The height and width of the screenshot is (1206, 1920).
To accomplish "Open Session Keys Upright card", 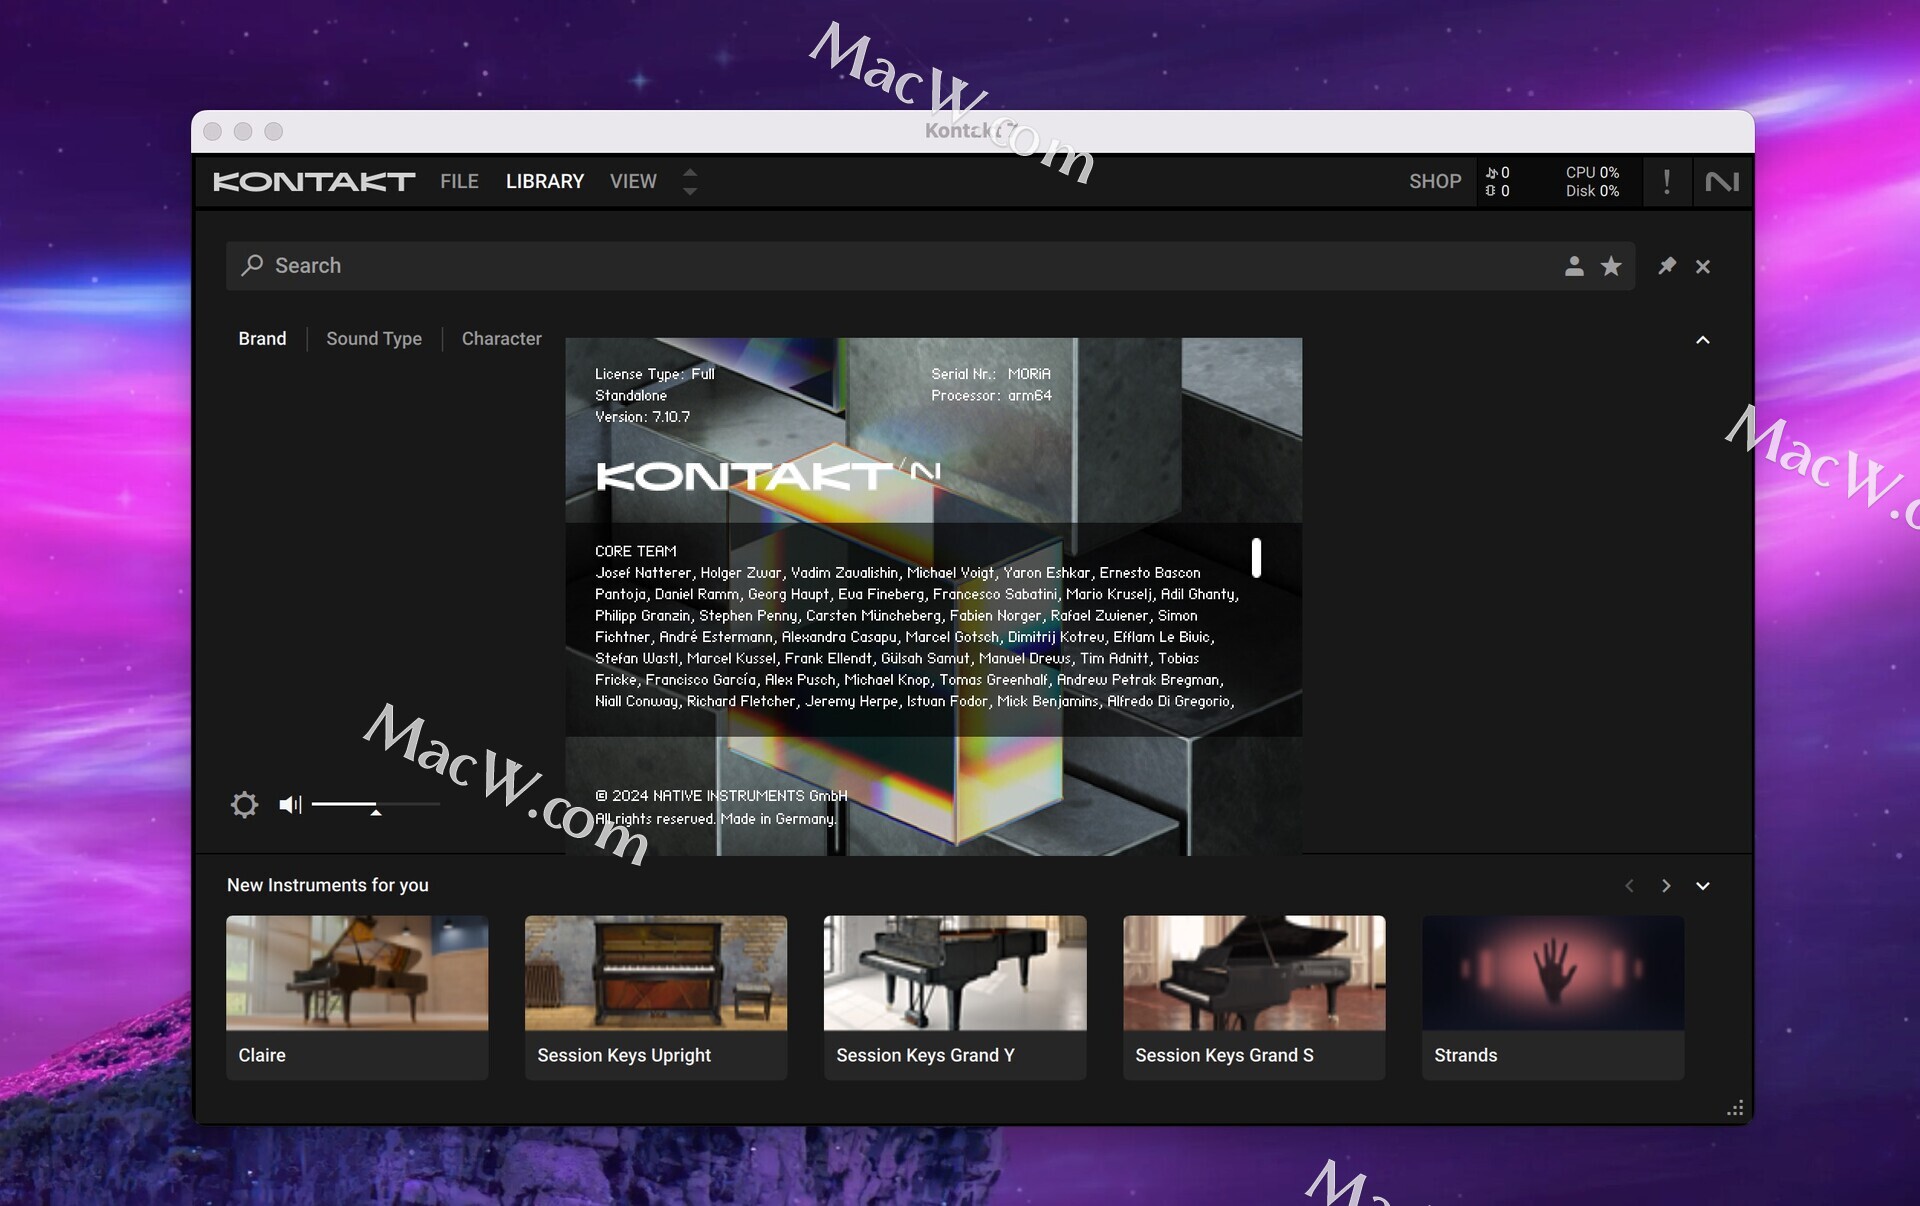I will [656, 997].
